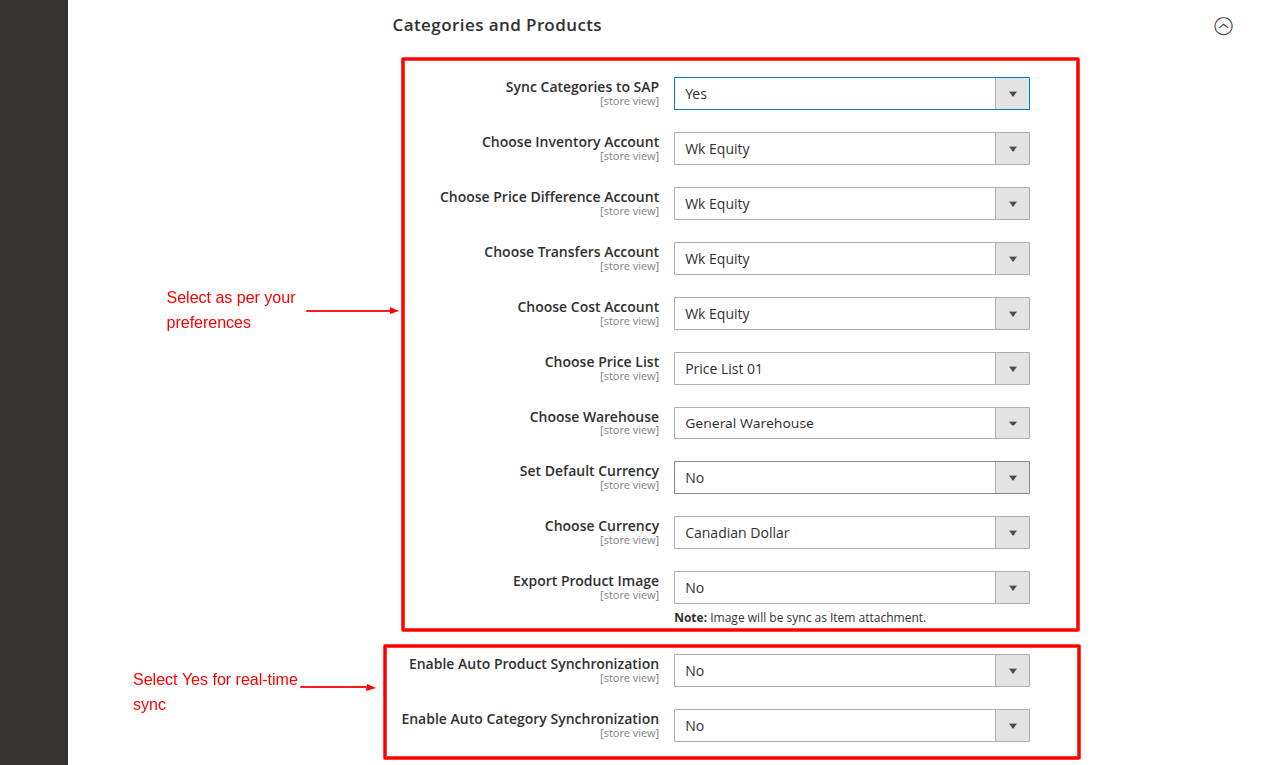Open the Export Product Image dropdown

point(1013,587)
